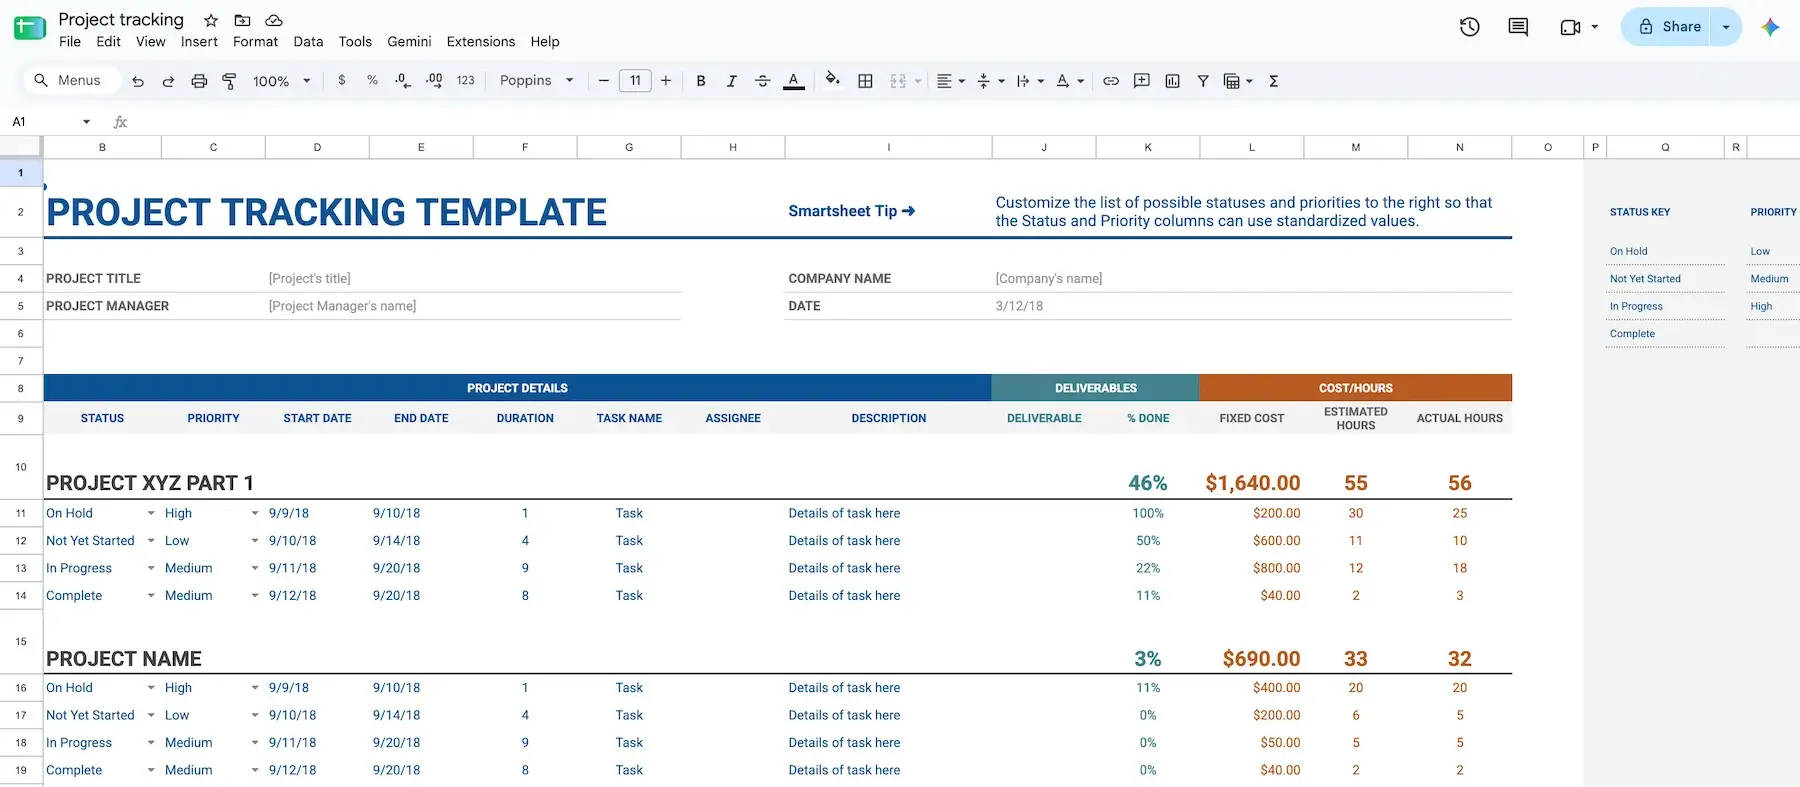Open row 13 In Progress status dropdown
This screenshot has height=787, width=1800.
[151, 568]
